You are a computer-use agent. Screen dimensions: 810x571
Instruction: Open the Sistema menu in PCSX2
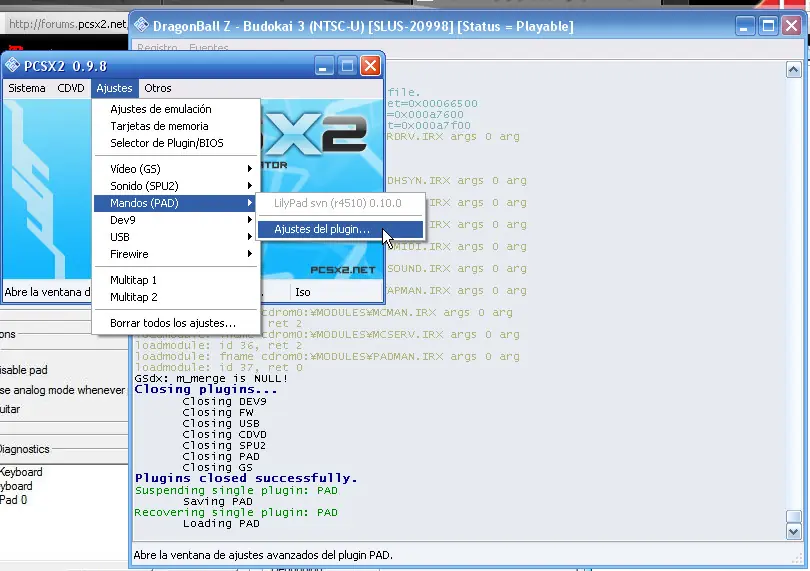click(27, 88)
